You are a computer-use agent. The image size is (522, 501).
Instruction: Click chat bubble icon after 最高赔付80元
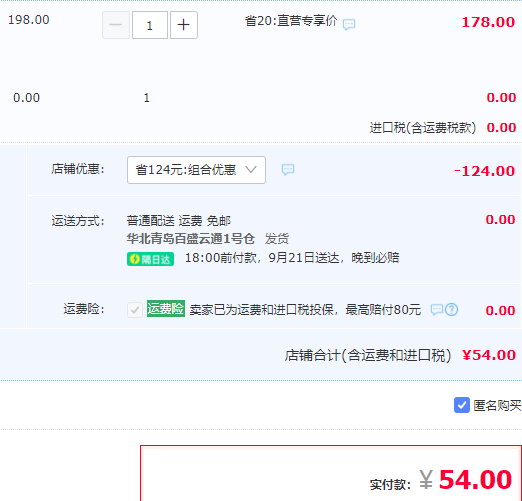coord(437,310)
